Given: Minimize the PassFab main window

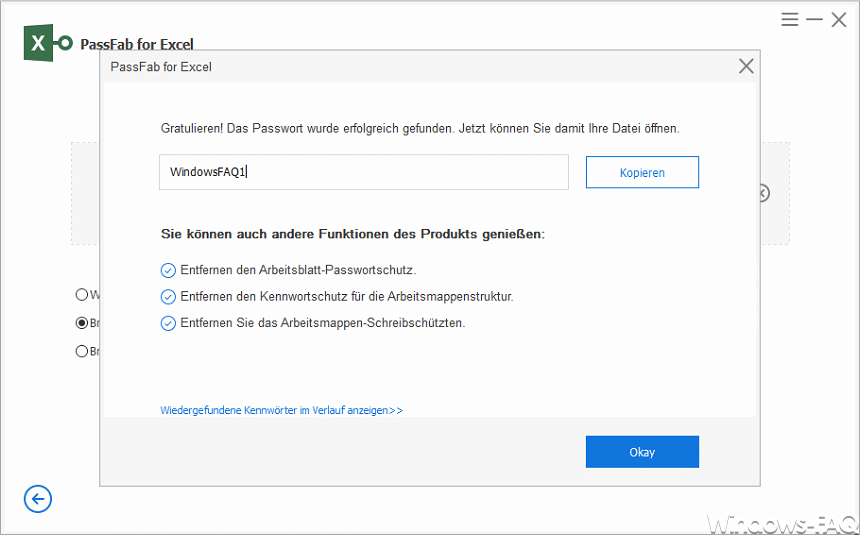Looking at the screenshot, I should (814, 20).
